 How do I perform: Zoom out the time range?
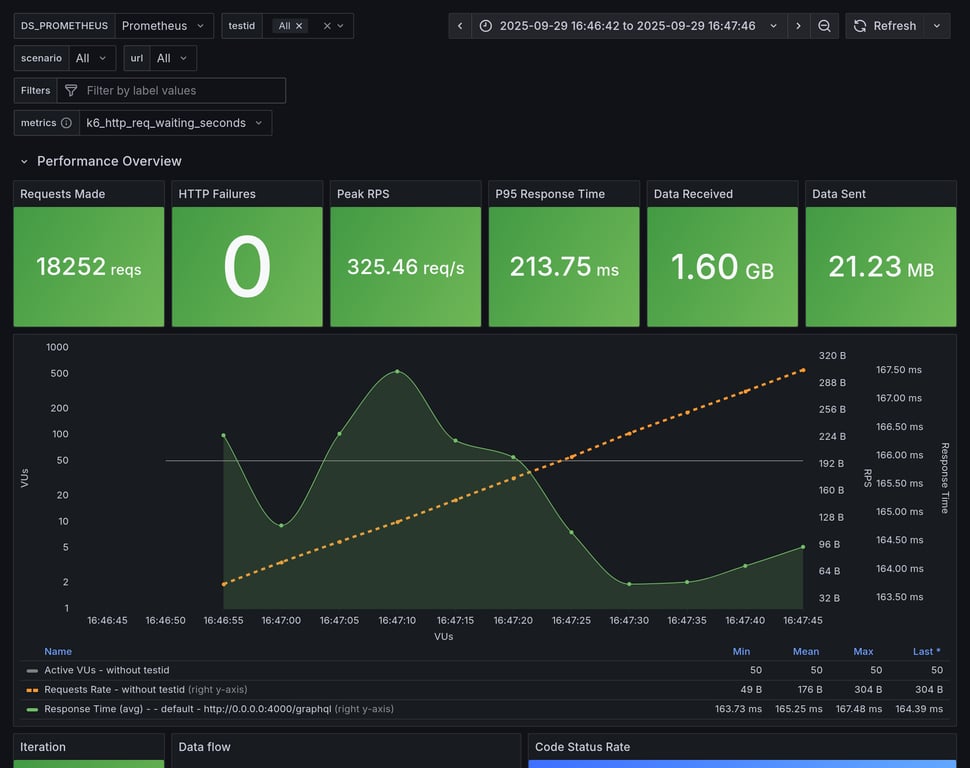point(824,26)
